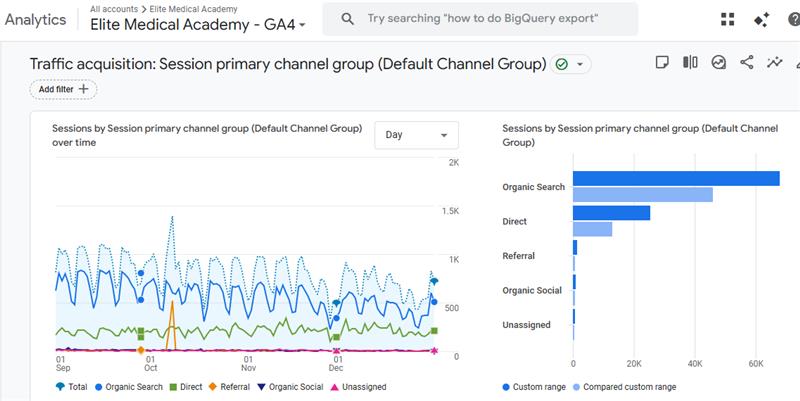
Task: Open the Day granularity dropdown
Action: tap(416, 135)
